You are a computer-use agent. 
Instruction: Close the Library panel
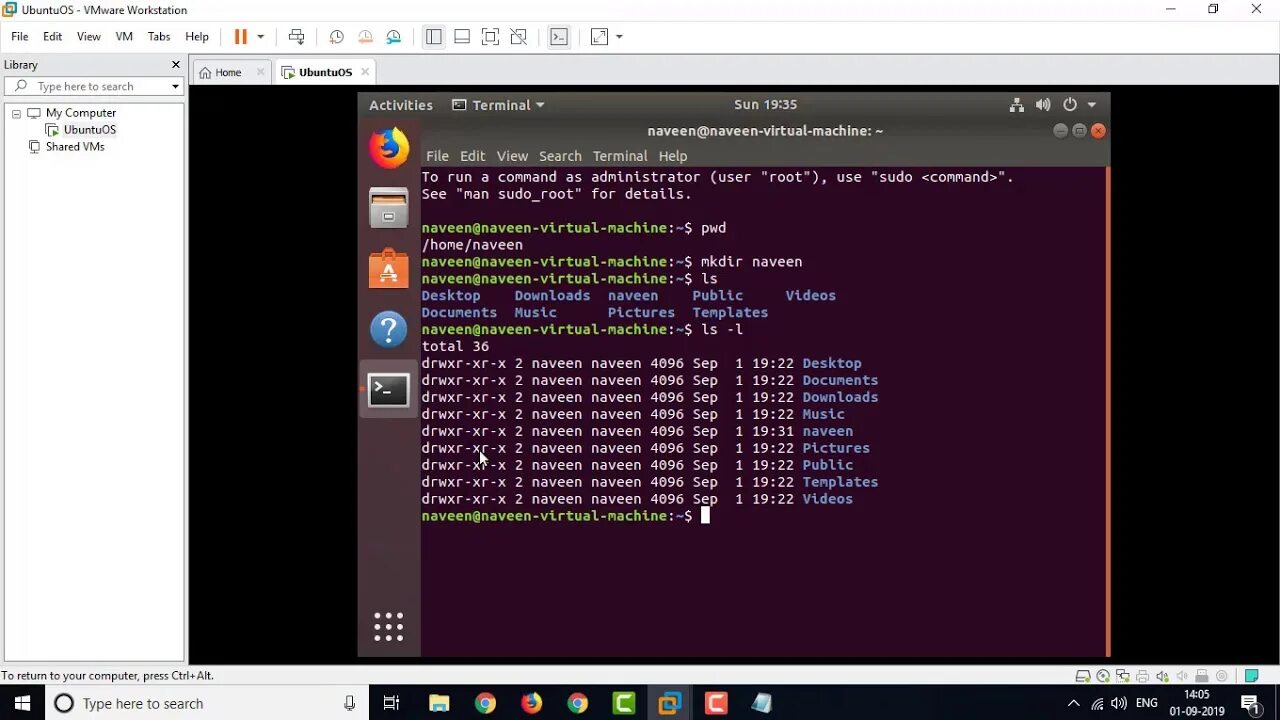tap(176, 65)
